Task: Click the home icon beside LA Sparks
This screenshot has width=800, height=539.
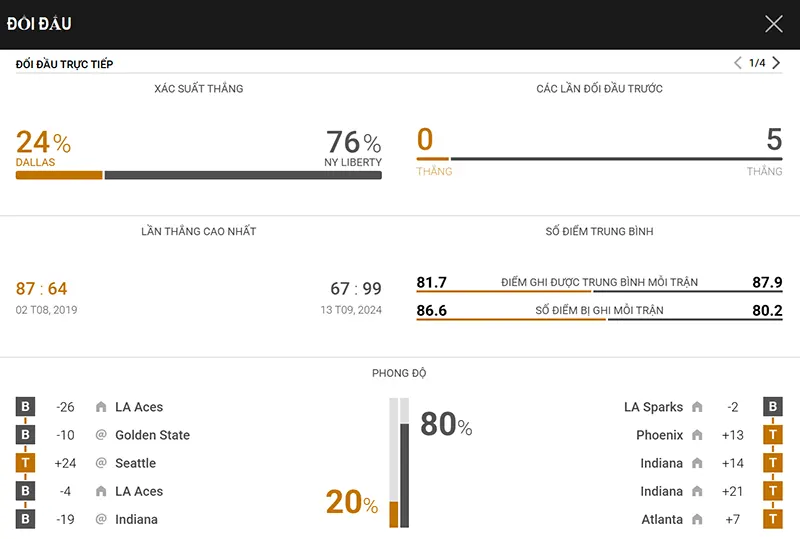Action: (697, 407)
